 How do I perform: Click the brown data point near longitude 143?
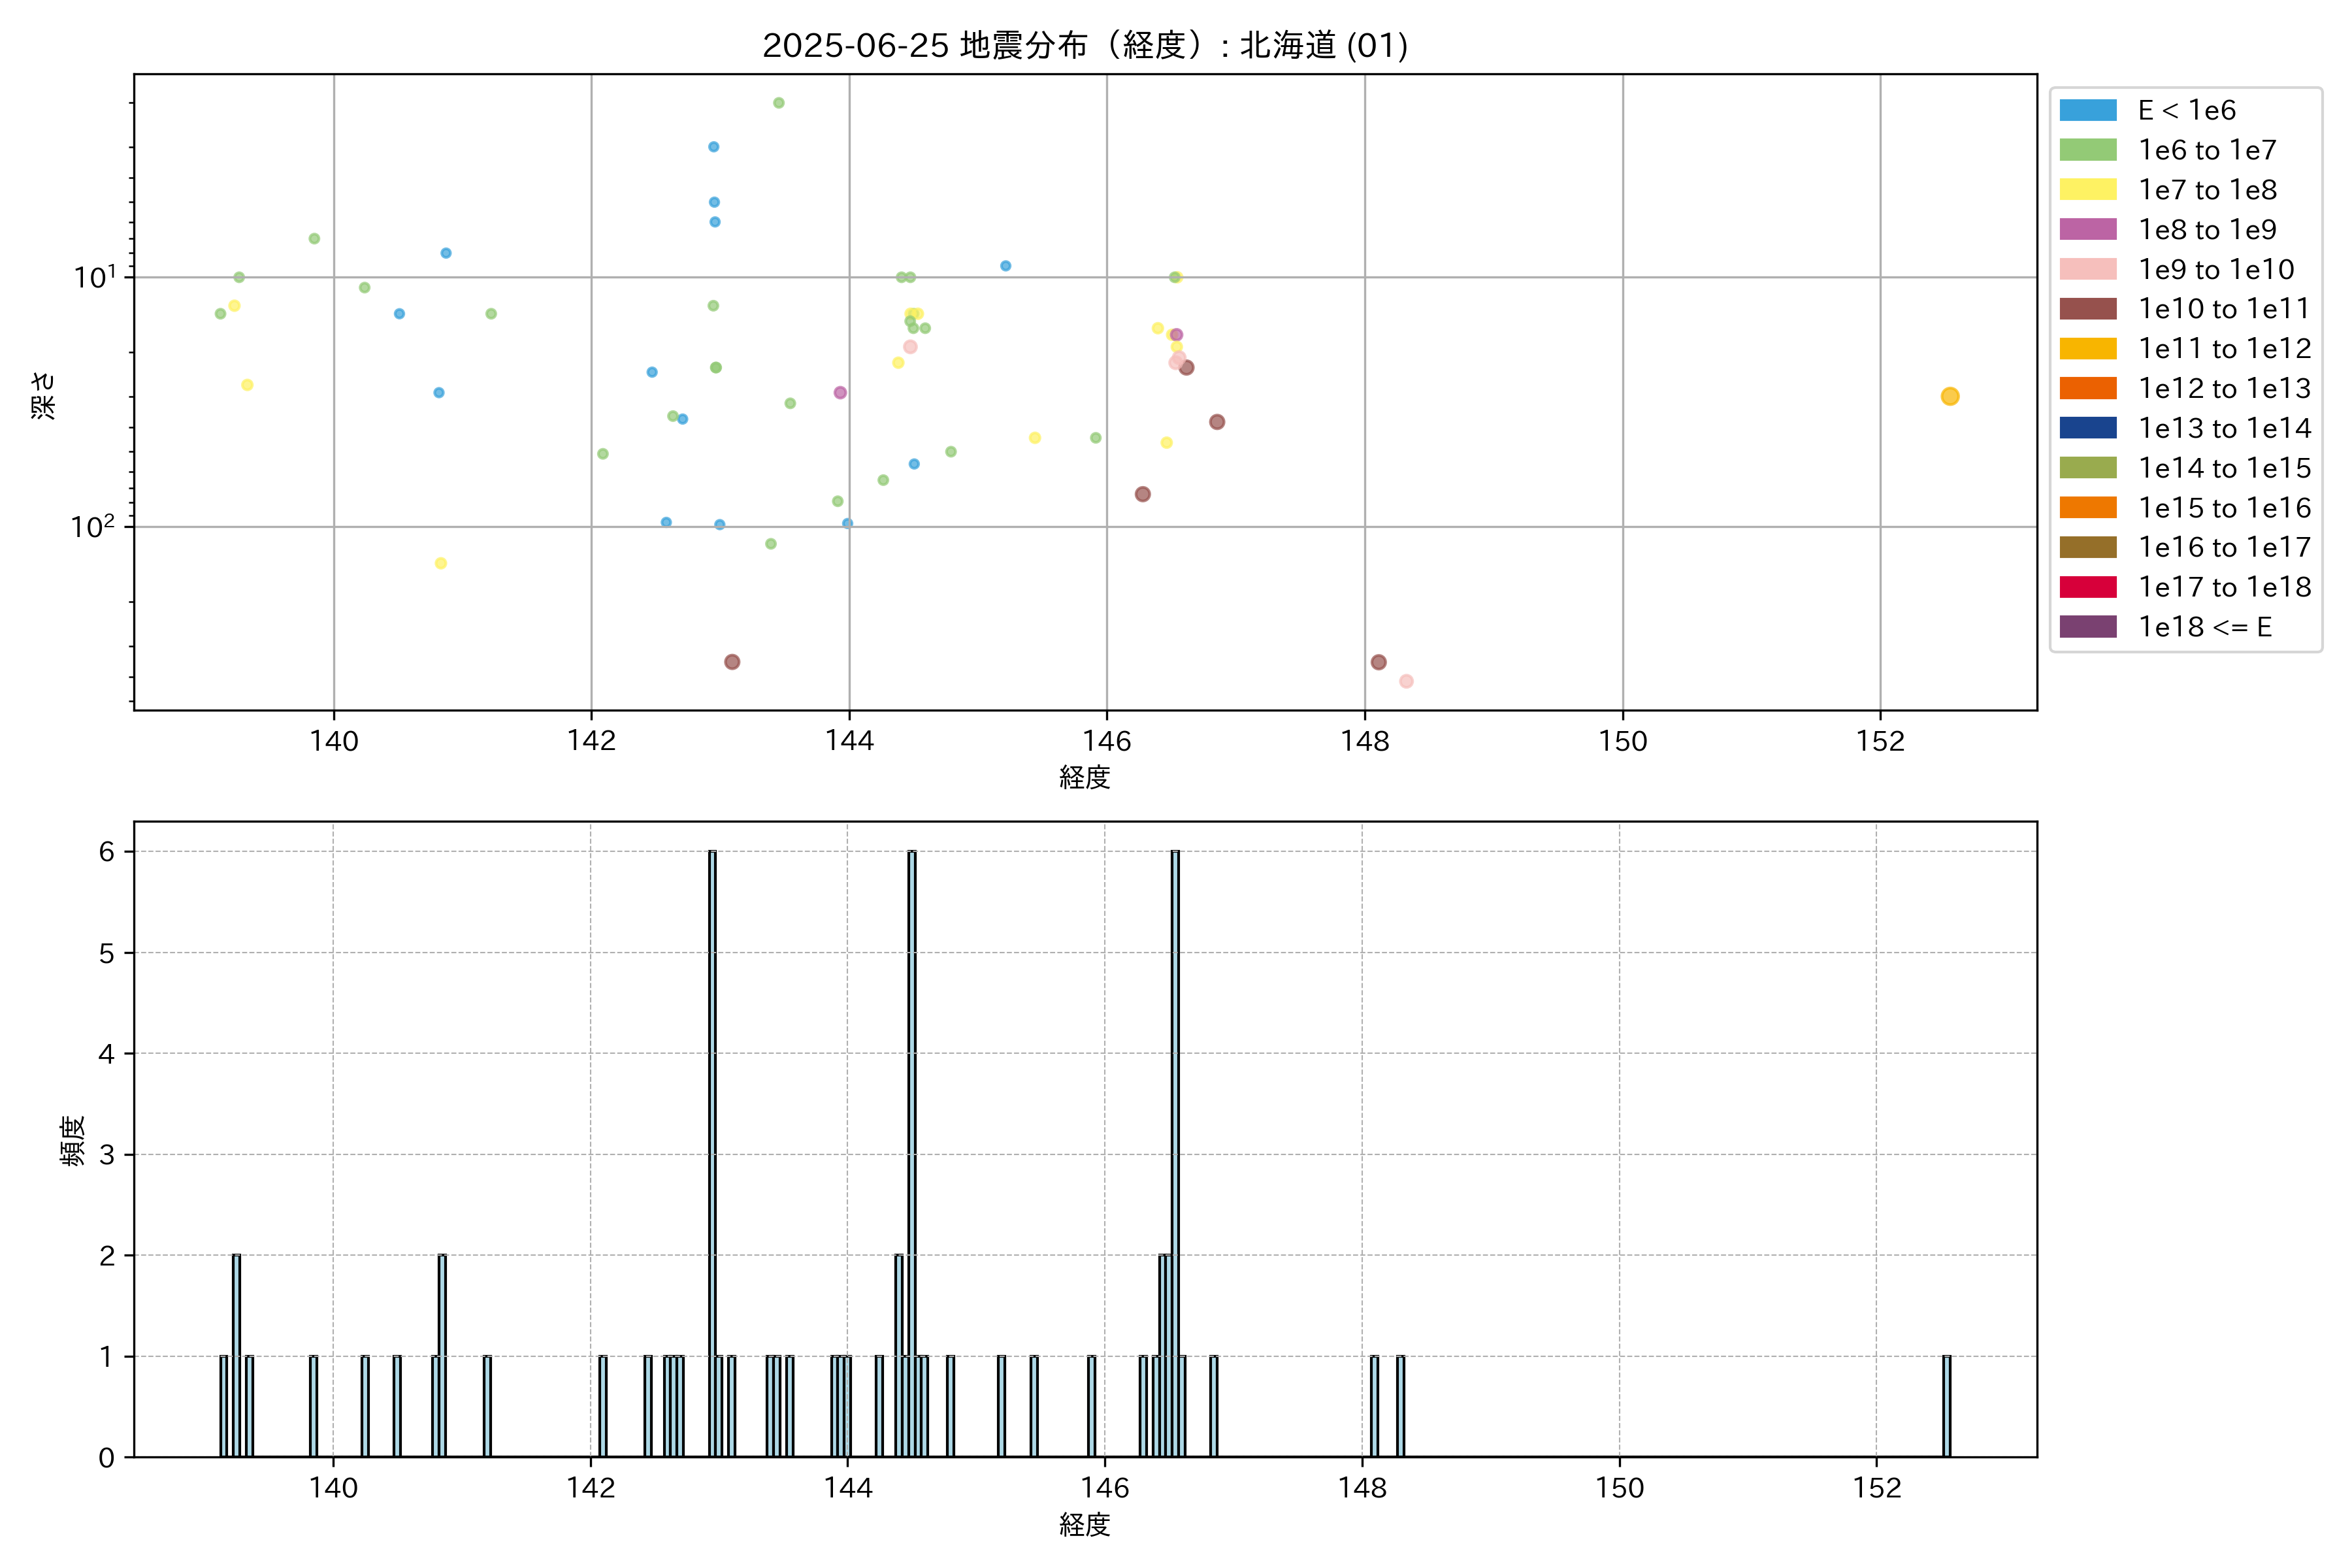(x=732, y=662)
